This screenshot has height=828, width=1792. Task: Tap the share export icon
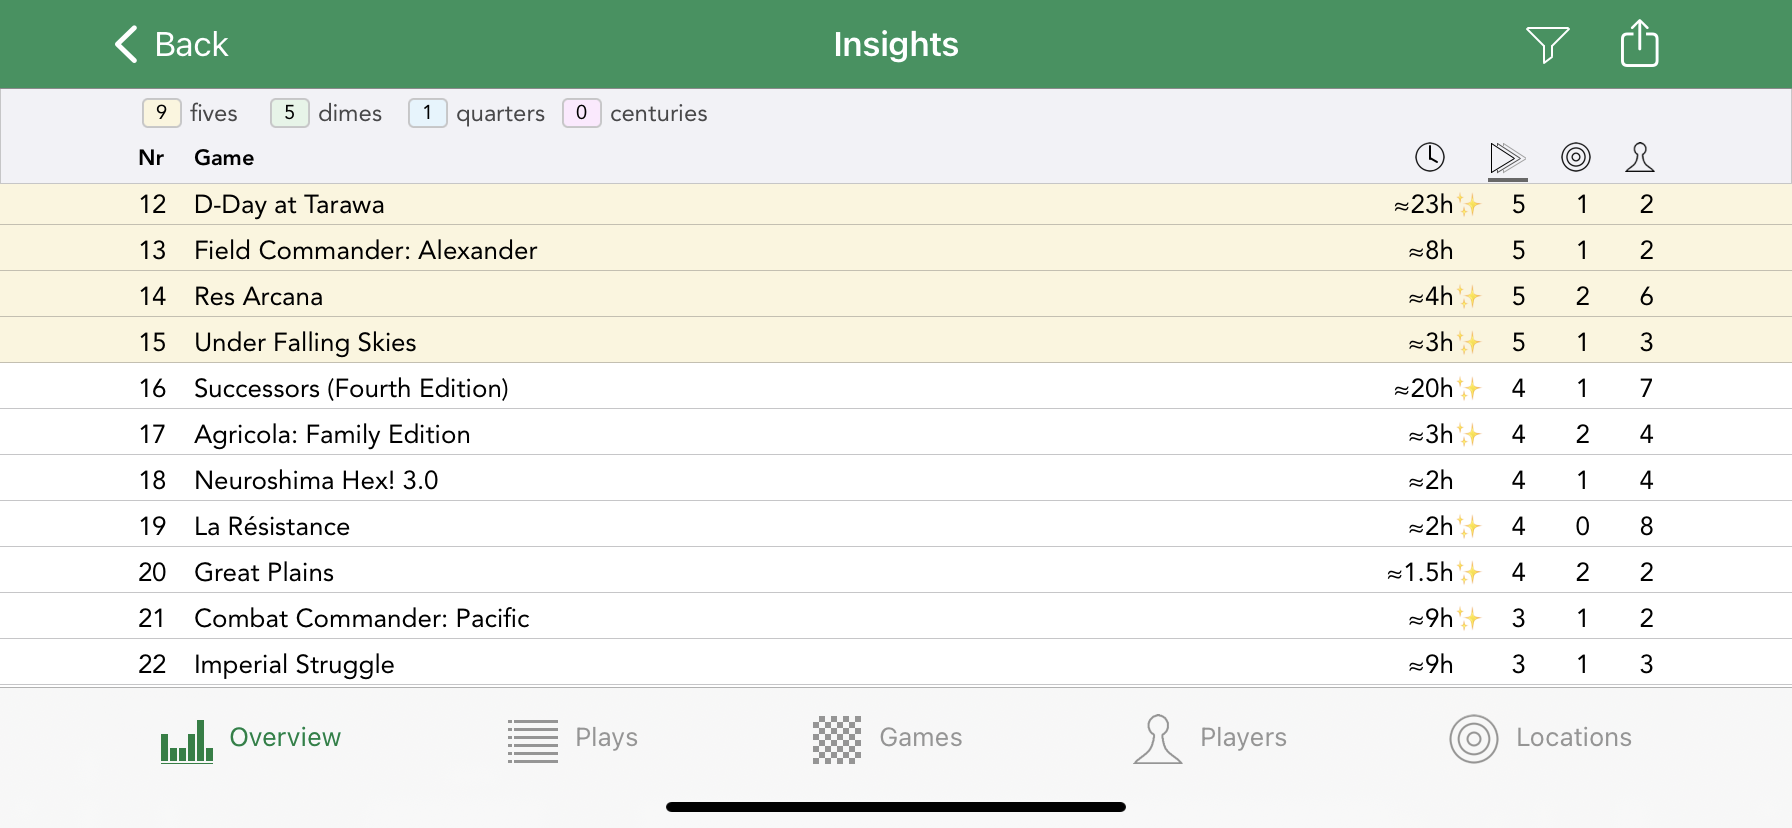1639,44
